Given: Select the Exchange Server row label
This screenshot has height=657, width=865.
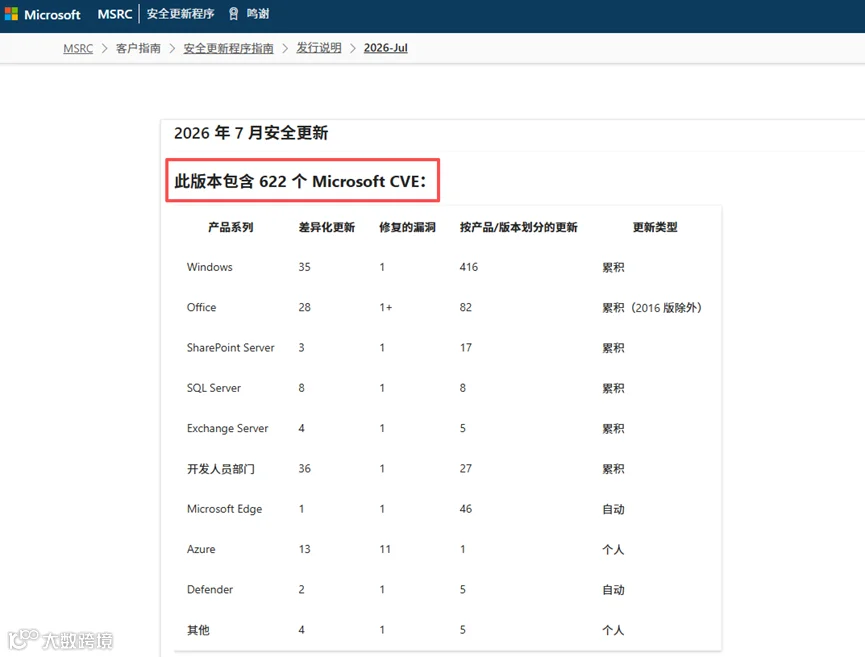Looking at the screenshot, I should (227, 428).
